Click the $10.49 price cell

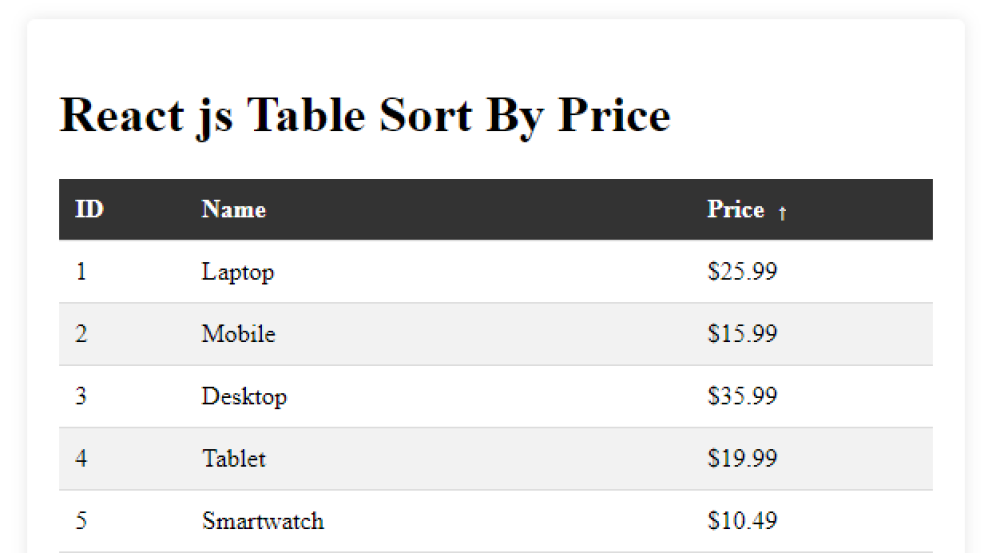point(742,521)
